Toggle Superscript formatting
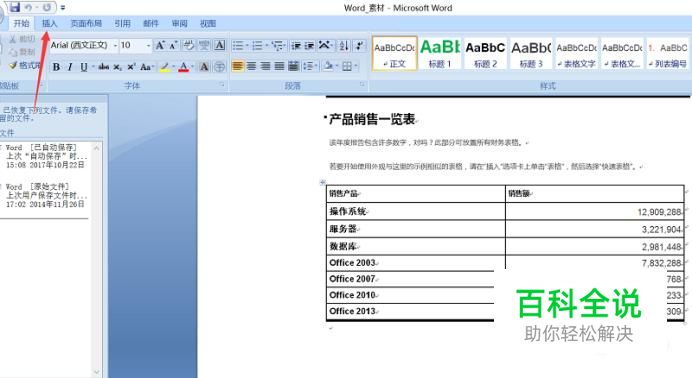This screenshot has height=378, width=692. pos(131,67)
